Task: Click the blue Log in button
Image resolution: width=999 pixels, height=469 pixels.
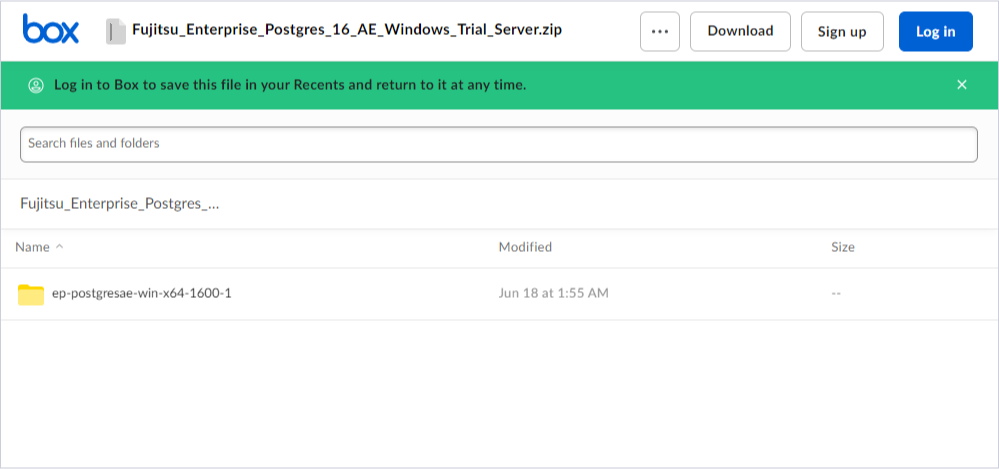Action: click(x=936, y=31)
